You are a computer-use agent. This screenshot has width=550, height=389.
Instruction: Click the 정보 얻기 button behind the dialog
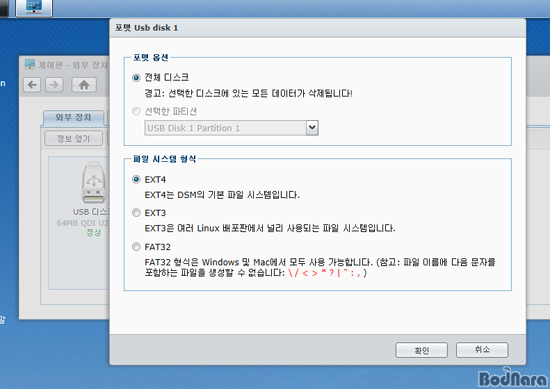point(73,139)
